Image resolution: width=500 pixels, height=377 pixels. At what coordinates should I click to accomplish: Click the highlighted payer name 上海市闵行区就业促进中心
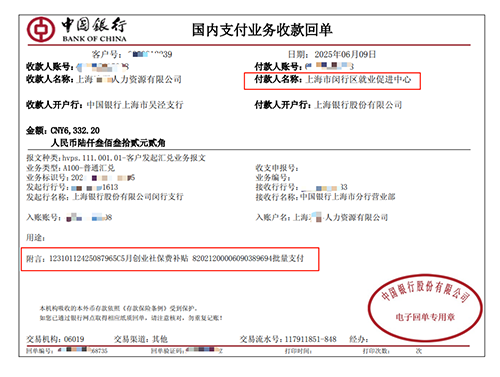click(358, 79)
